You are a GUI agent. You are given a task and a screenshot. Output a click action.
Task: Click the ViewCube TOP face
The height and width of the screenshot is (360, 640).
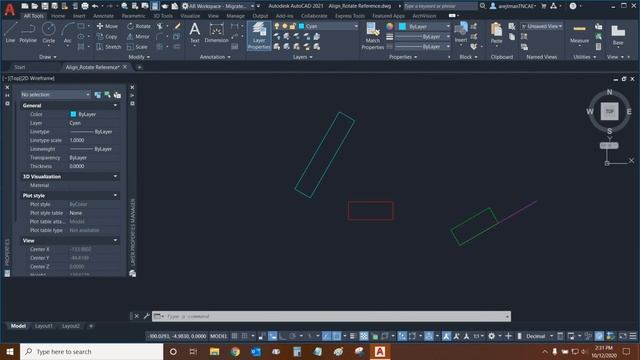tap(609, 111)
